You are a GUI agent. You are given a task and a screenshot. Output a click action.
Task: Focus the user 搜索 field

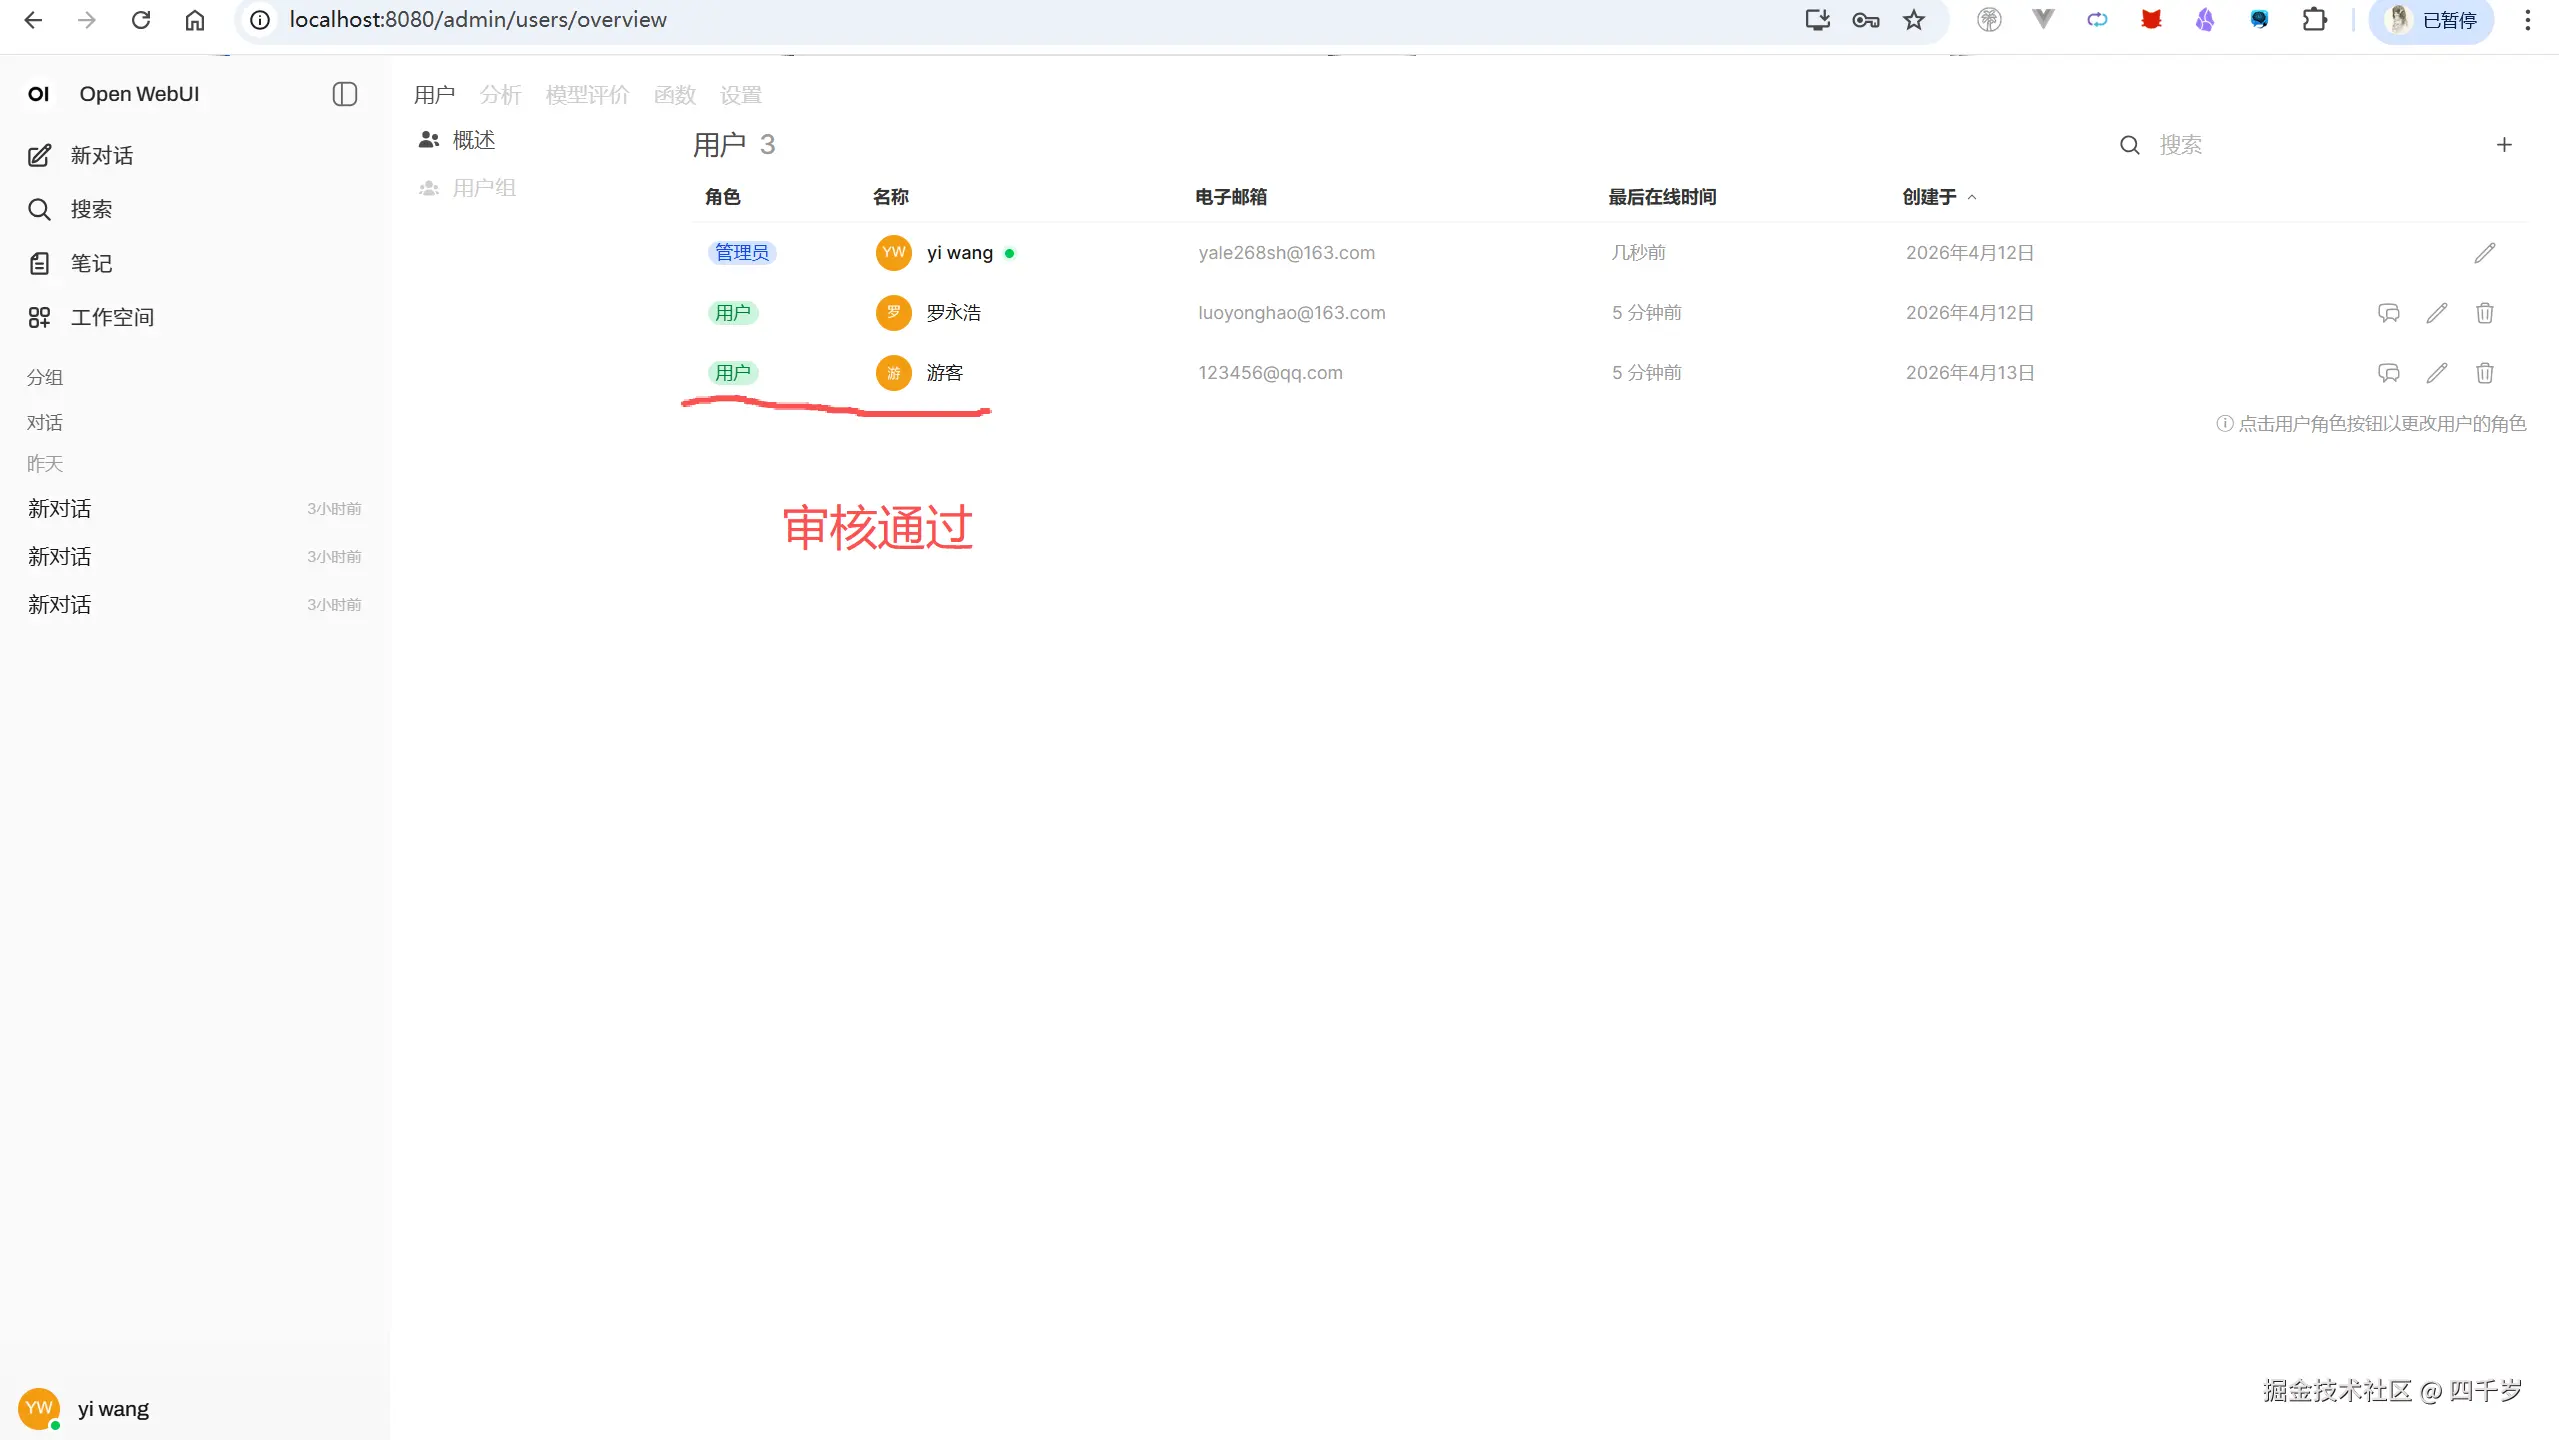[2300, 145]
